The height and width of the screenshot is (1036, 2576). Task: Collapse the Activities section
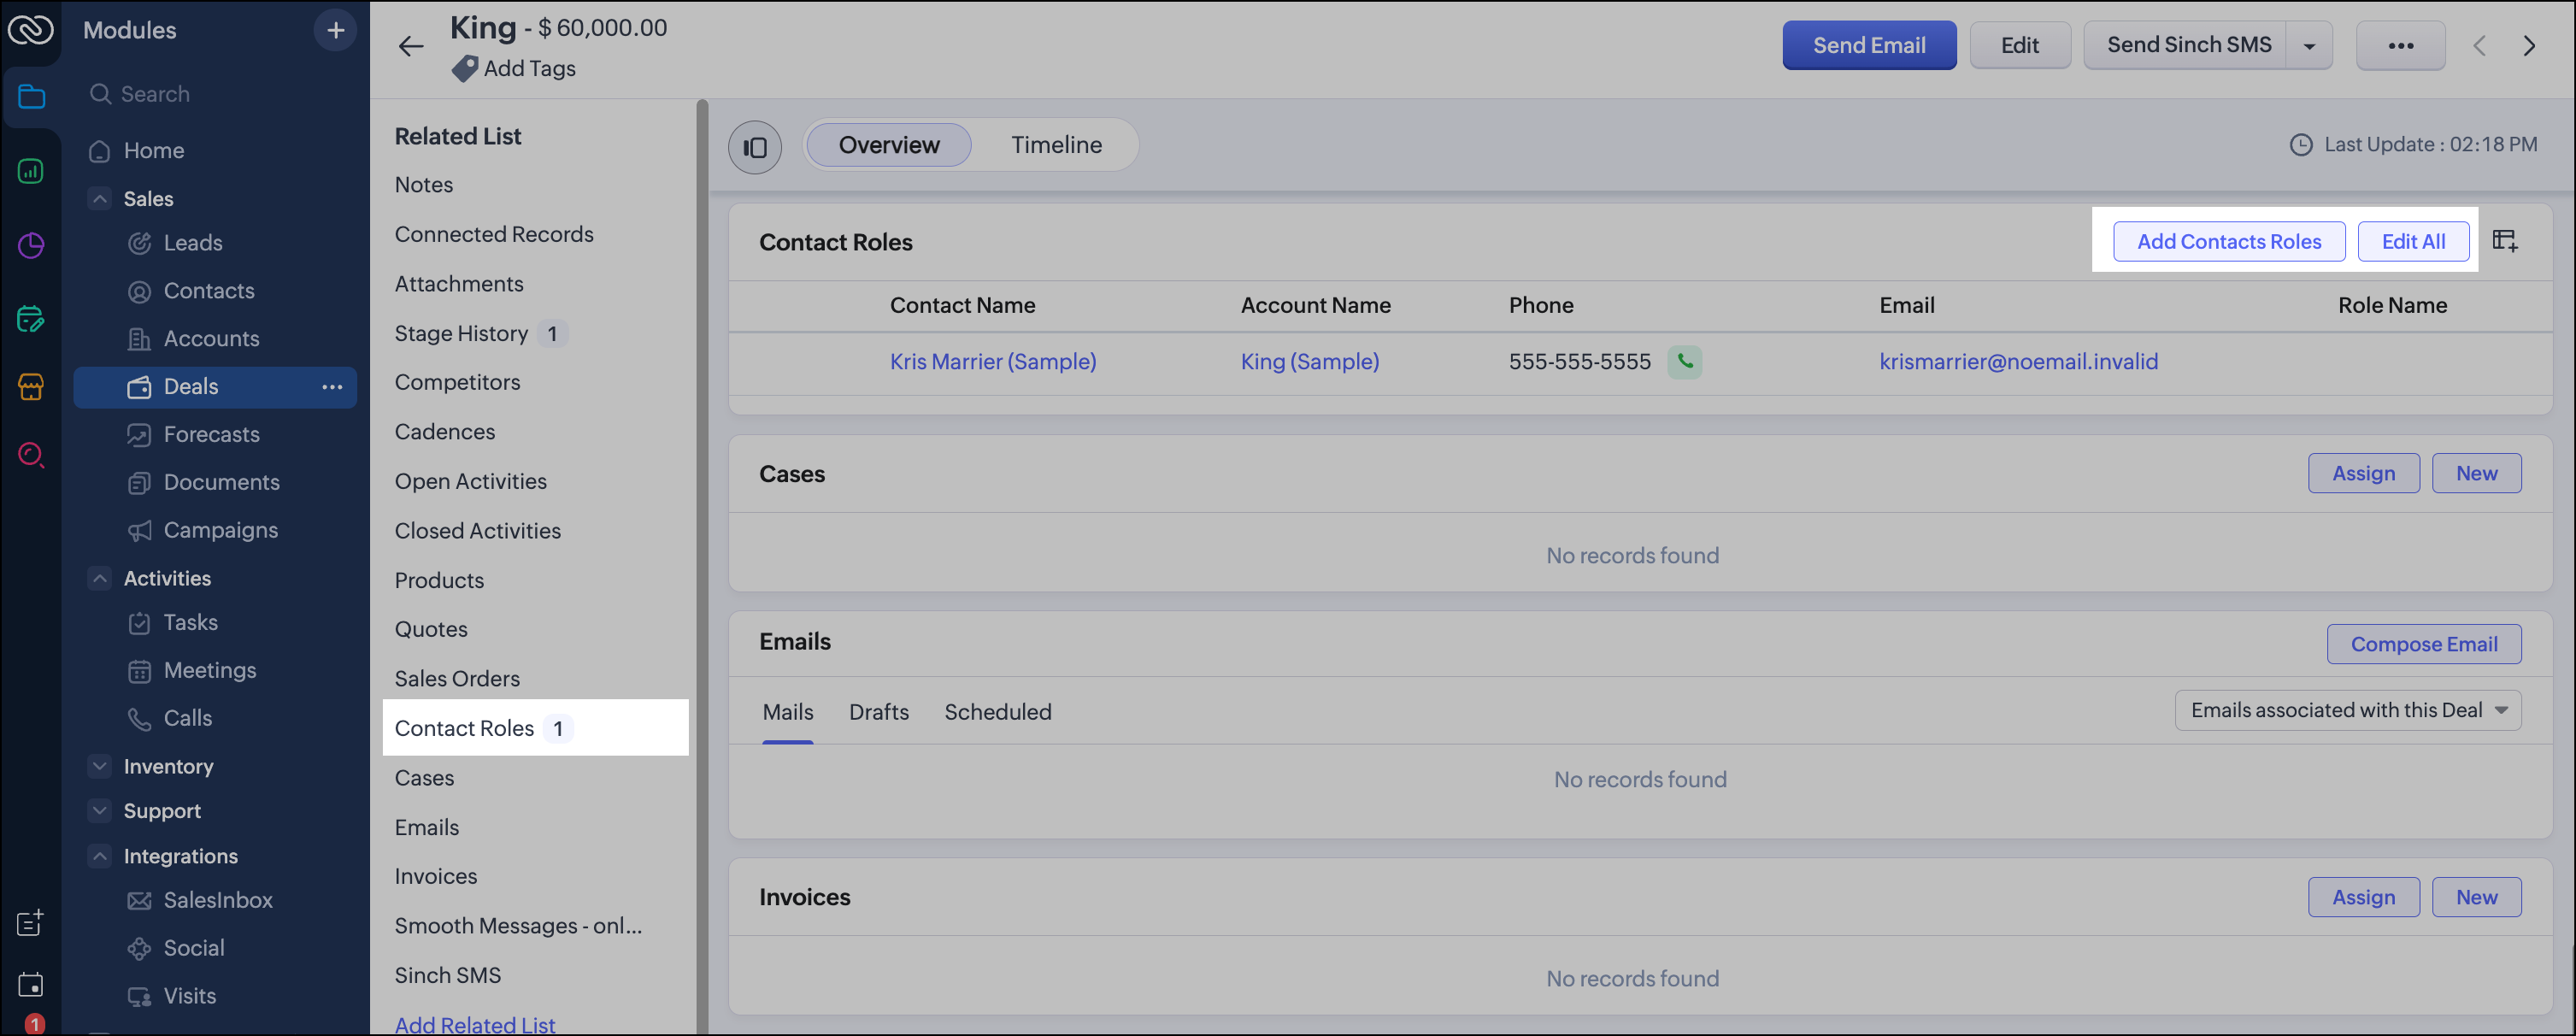click(99, 578)
